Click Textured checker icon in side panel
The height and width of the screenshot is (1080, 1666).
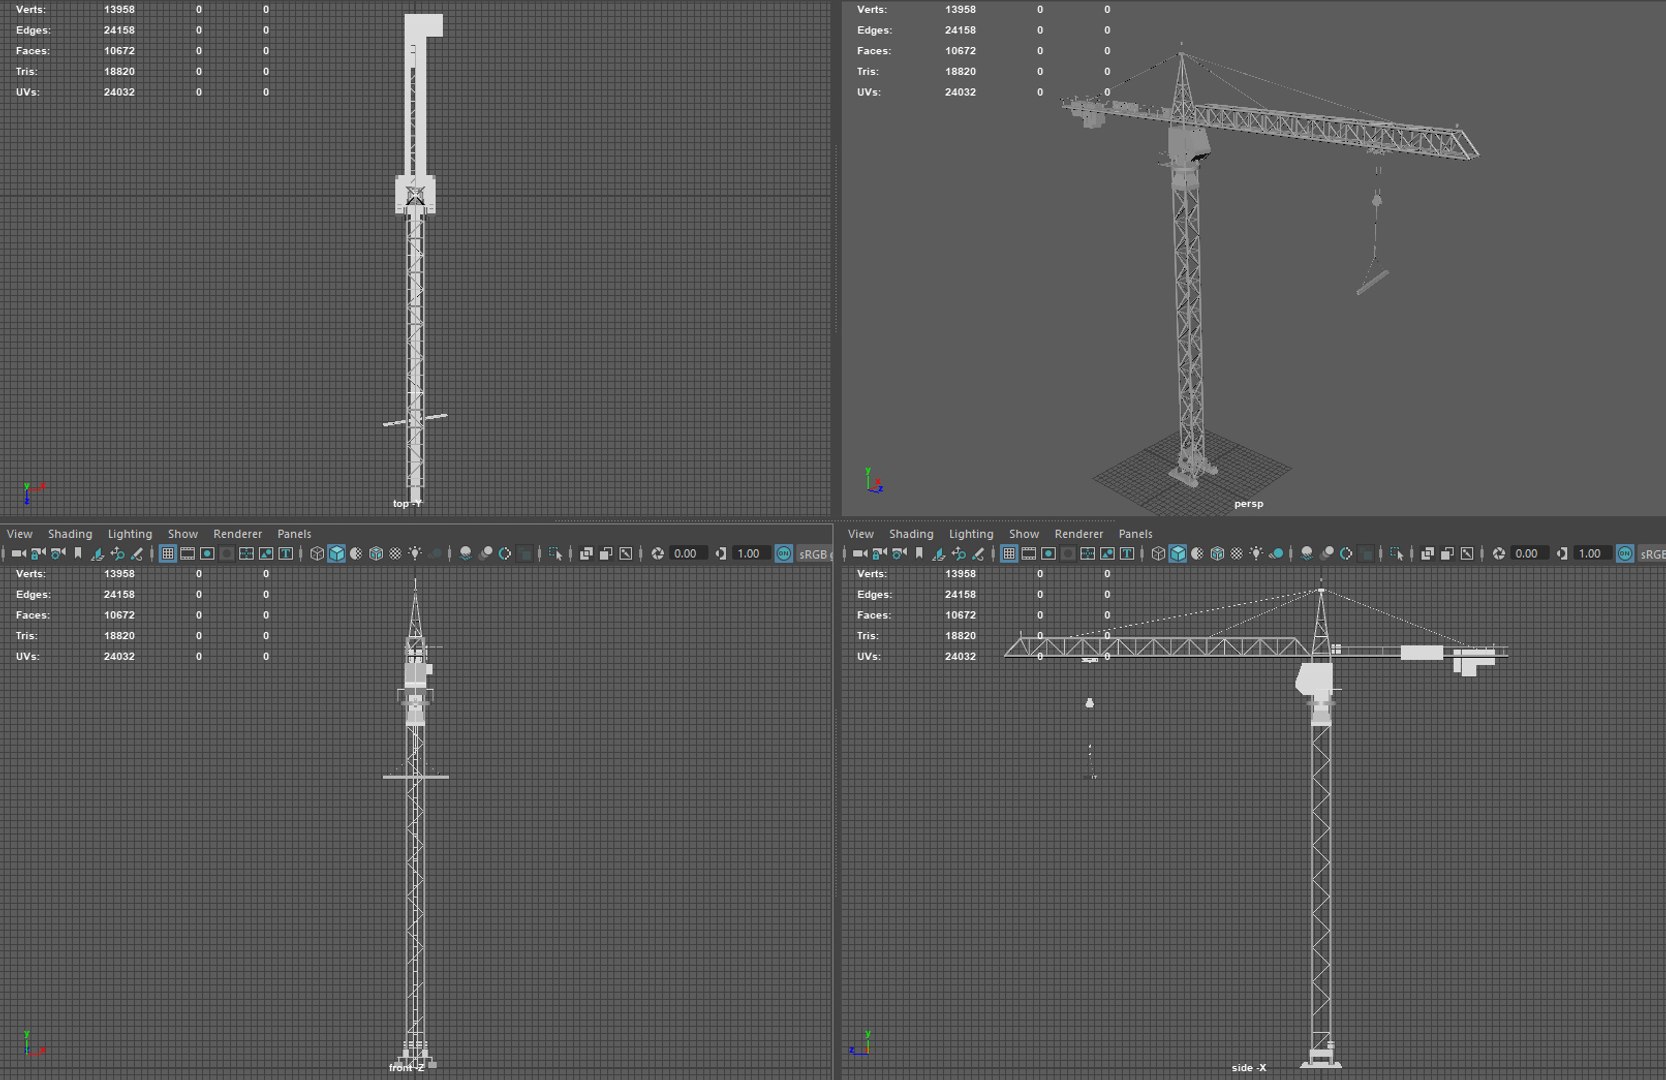1236,553
